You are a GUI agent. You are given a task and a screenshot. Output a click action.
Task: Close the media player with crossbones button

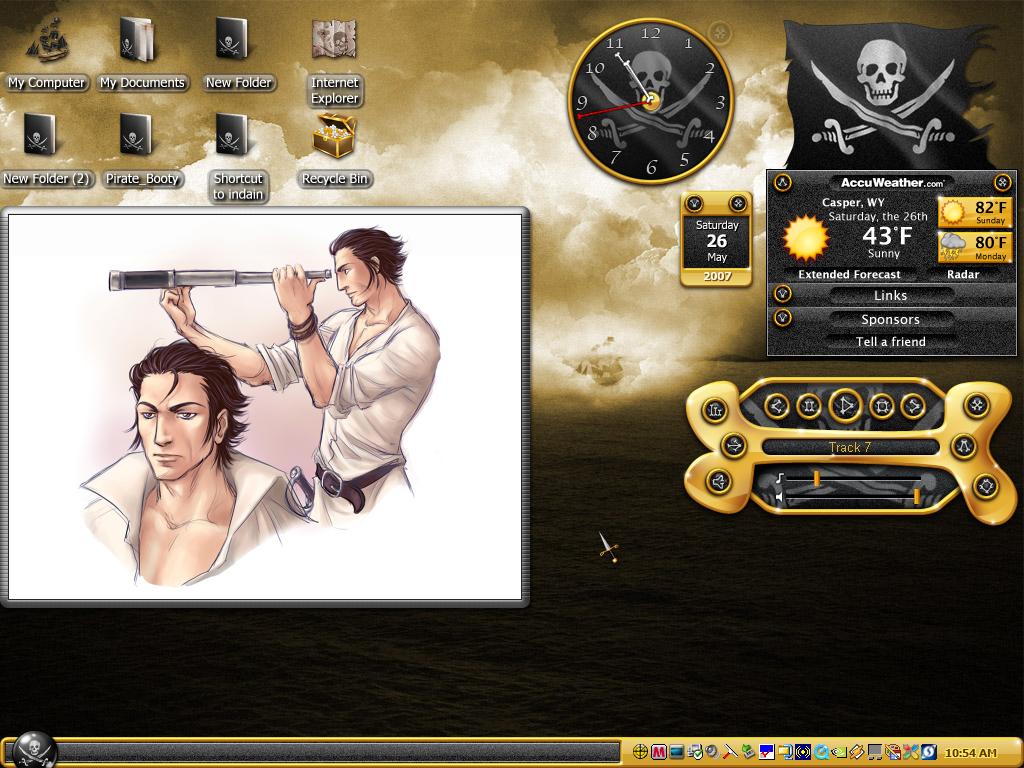[x=977, y=406]
